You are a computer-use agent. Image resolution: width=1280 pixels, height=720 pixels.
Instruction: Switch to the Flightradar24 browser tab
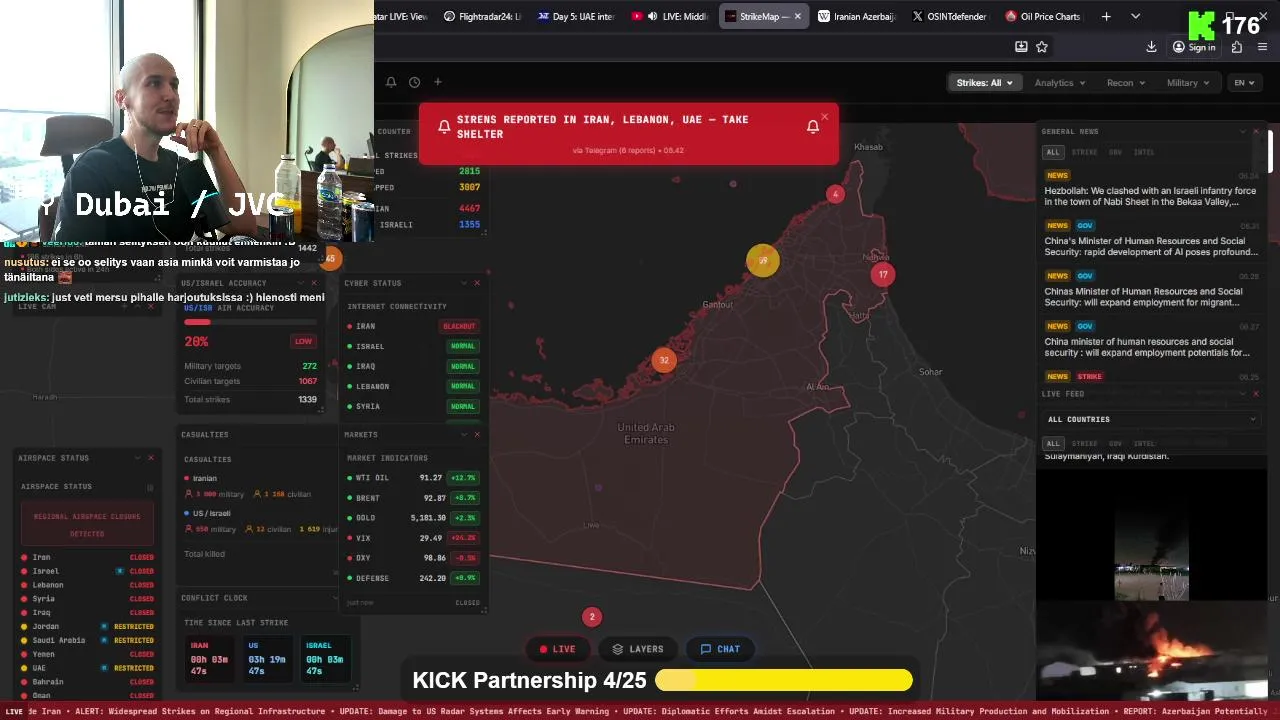(x=482, y=16)
